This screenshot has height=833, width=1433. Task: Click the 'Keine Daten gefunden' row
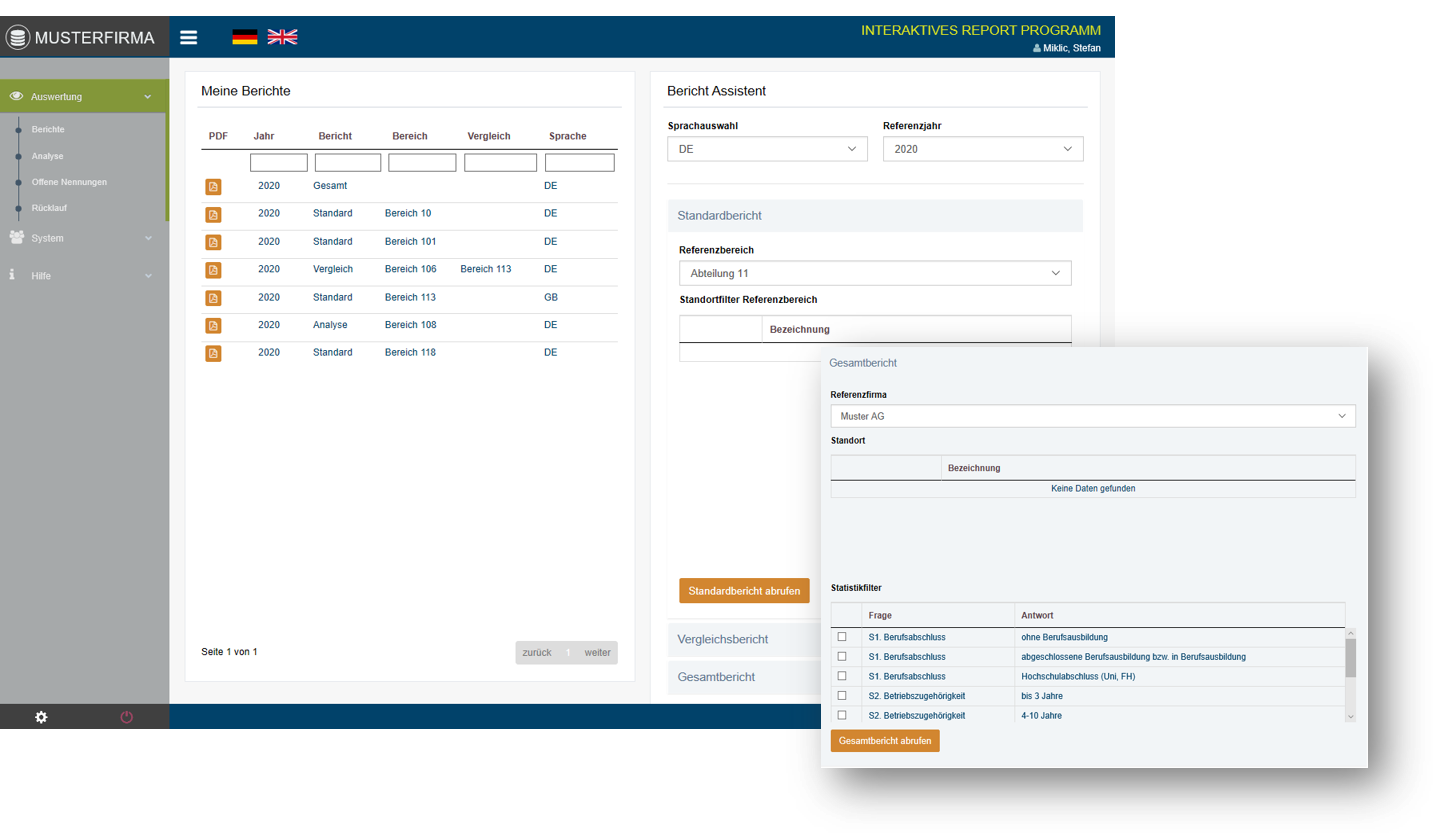tap(1093, 489)
